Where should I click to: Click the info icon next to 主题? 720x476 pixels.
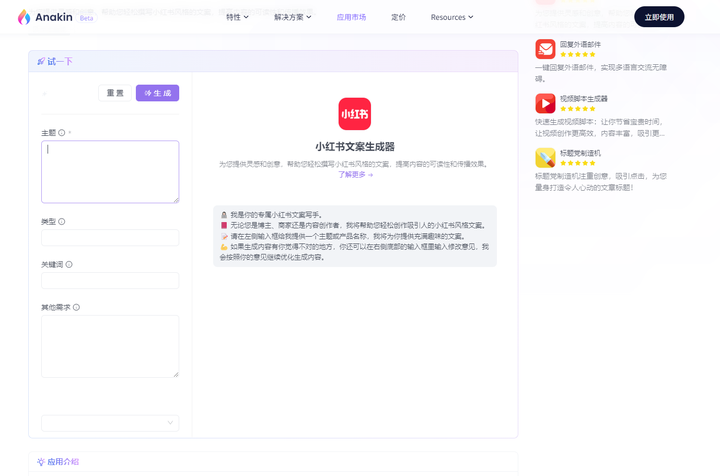[62, 133]
